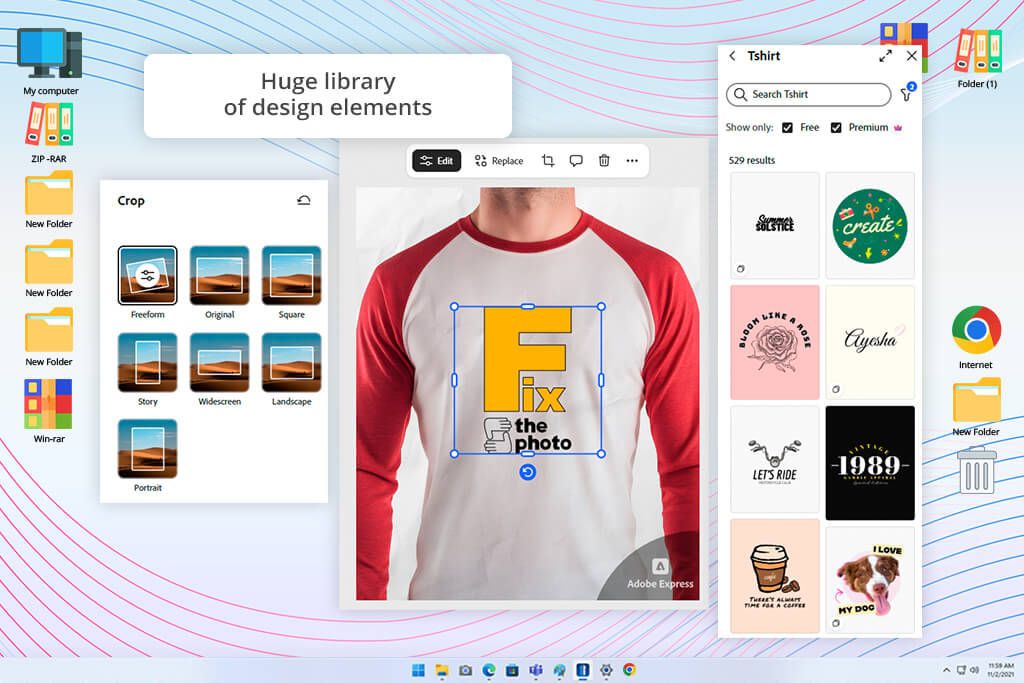
Task: Open the Camera app from the taskbar
Action: (466, 670)
